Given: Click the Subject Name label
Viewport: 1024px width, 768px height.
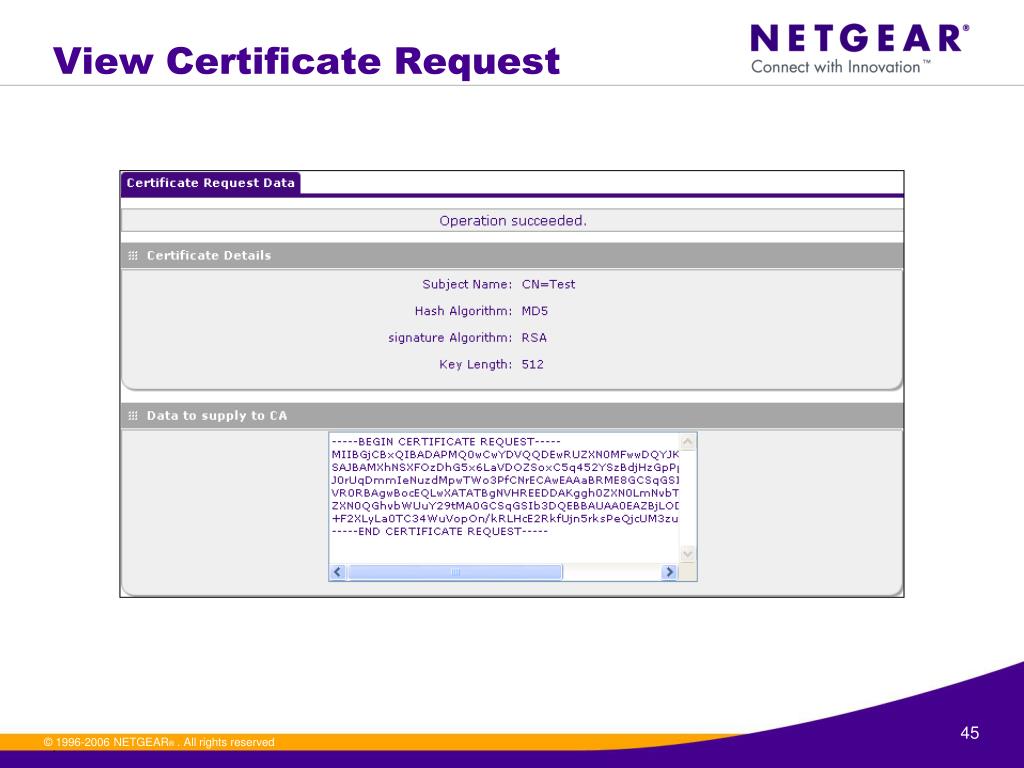Looking at the screenshot, I should [467, 285].
